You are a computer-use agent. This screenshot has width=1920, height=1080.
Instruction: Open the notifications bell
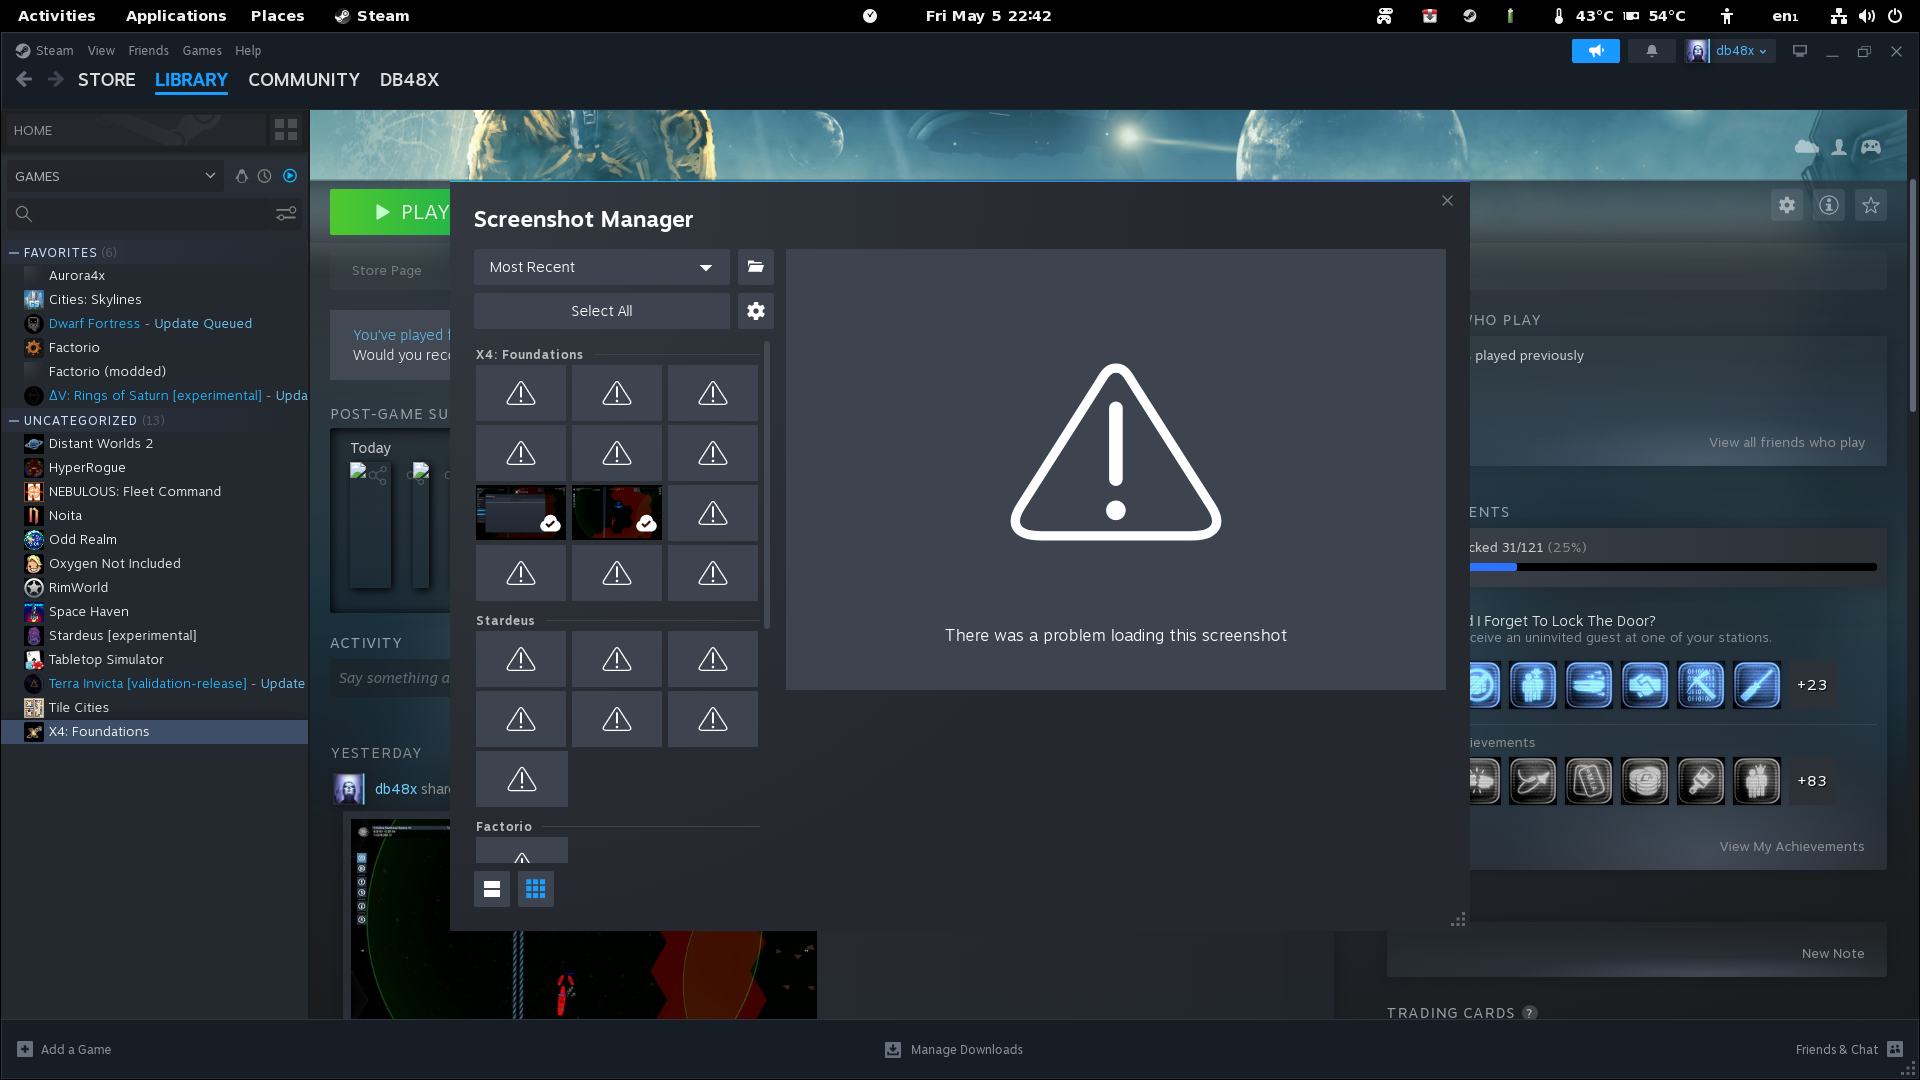(1652, 51)
